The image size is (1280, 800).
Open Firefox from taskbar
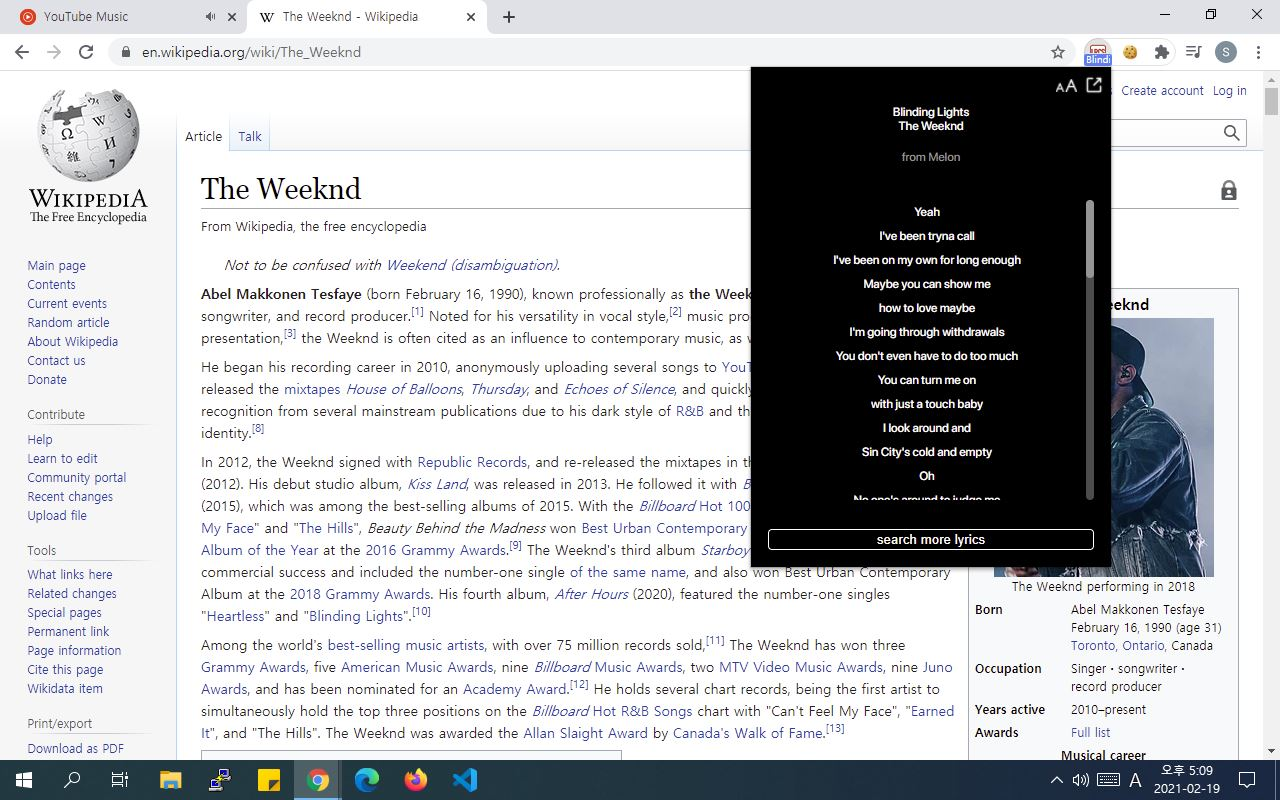click(x=416, y=780)
